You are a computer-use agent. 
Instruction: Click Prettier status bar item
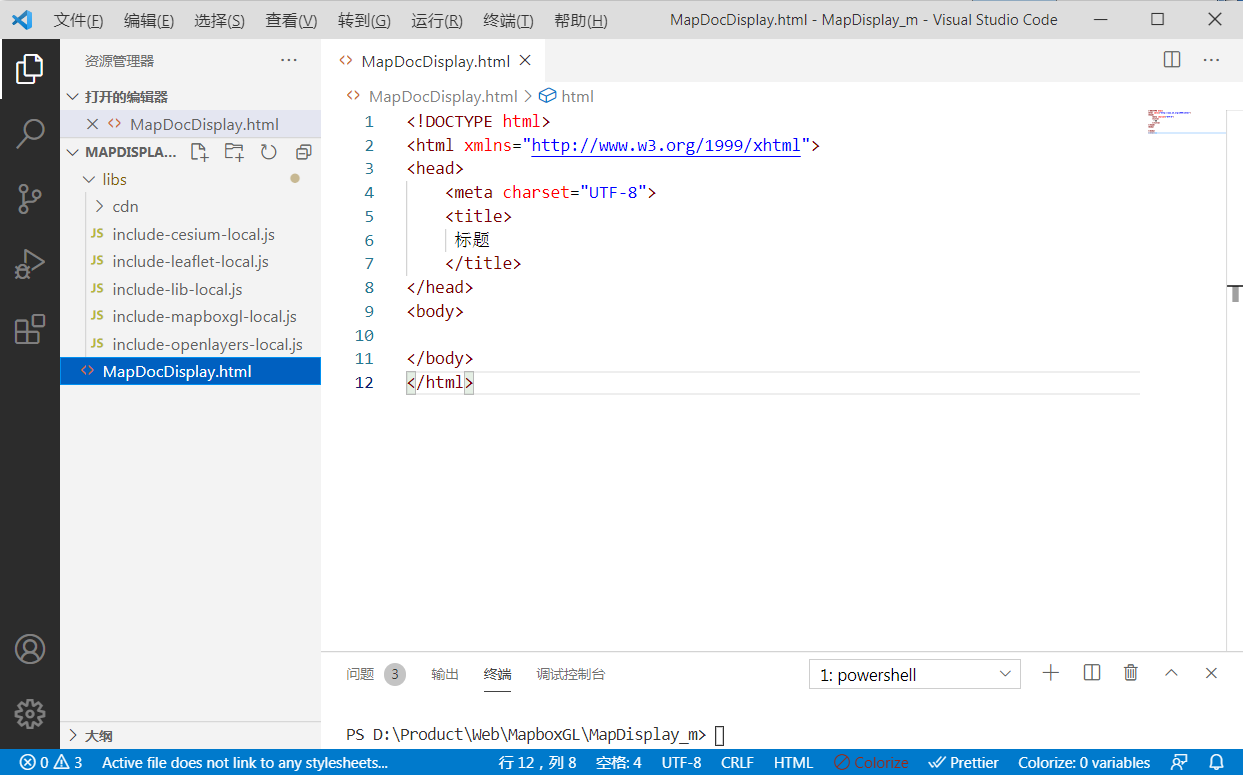pos(963,762)
